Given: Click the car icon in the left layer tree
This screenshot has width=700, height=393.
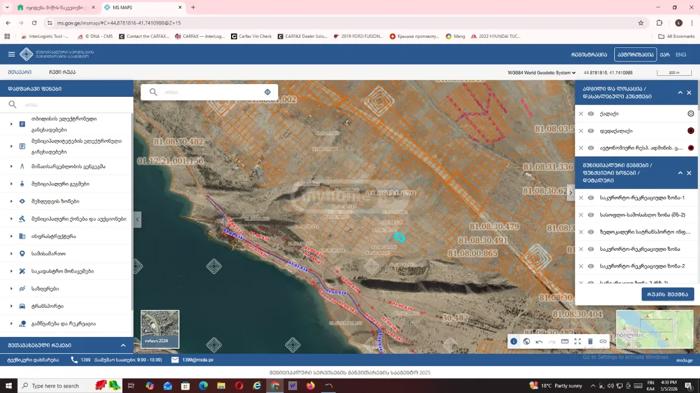Looking at the screenshot, I should (x=22, y=306).
